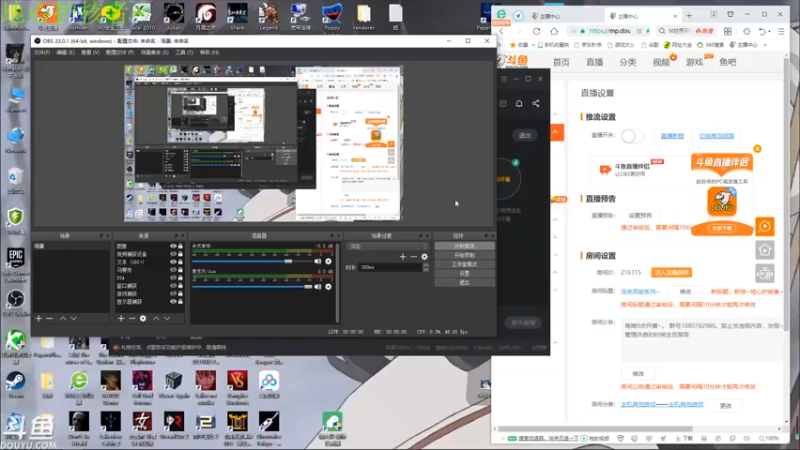This screenshot has height=450, width=800.
Task: Turn on the 直播开关 switch
Action: (x=632, y=136)
